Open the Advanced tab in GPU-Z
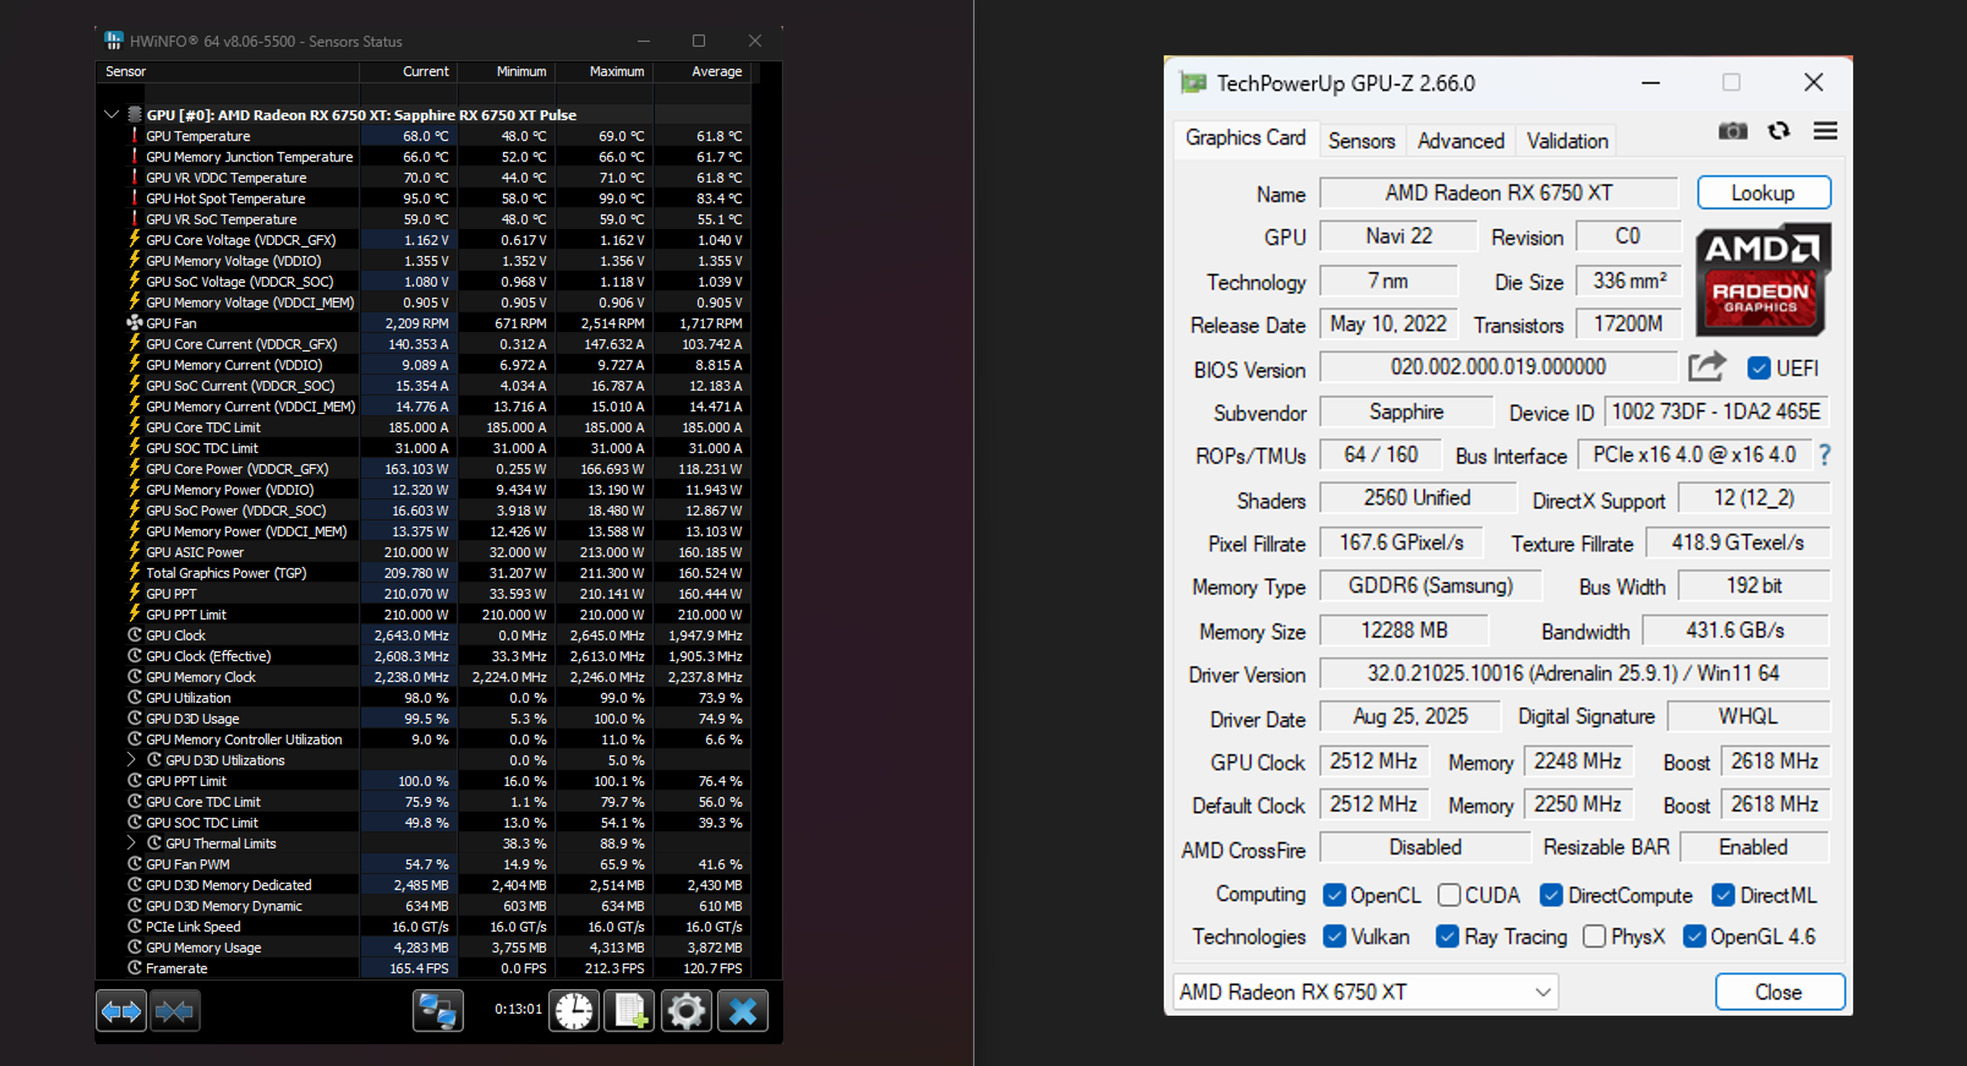 tap(1460, 141)
